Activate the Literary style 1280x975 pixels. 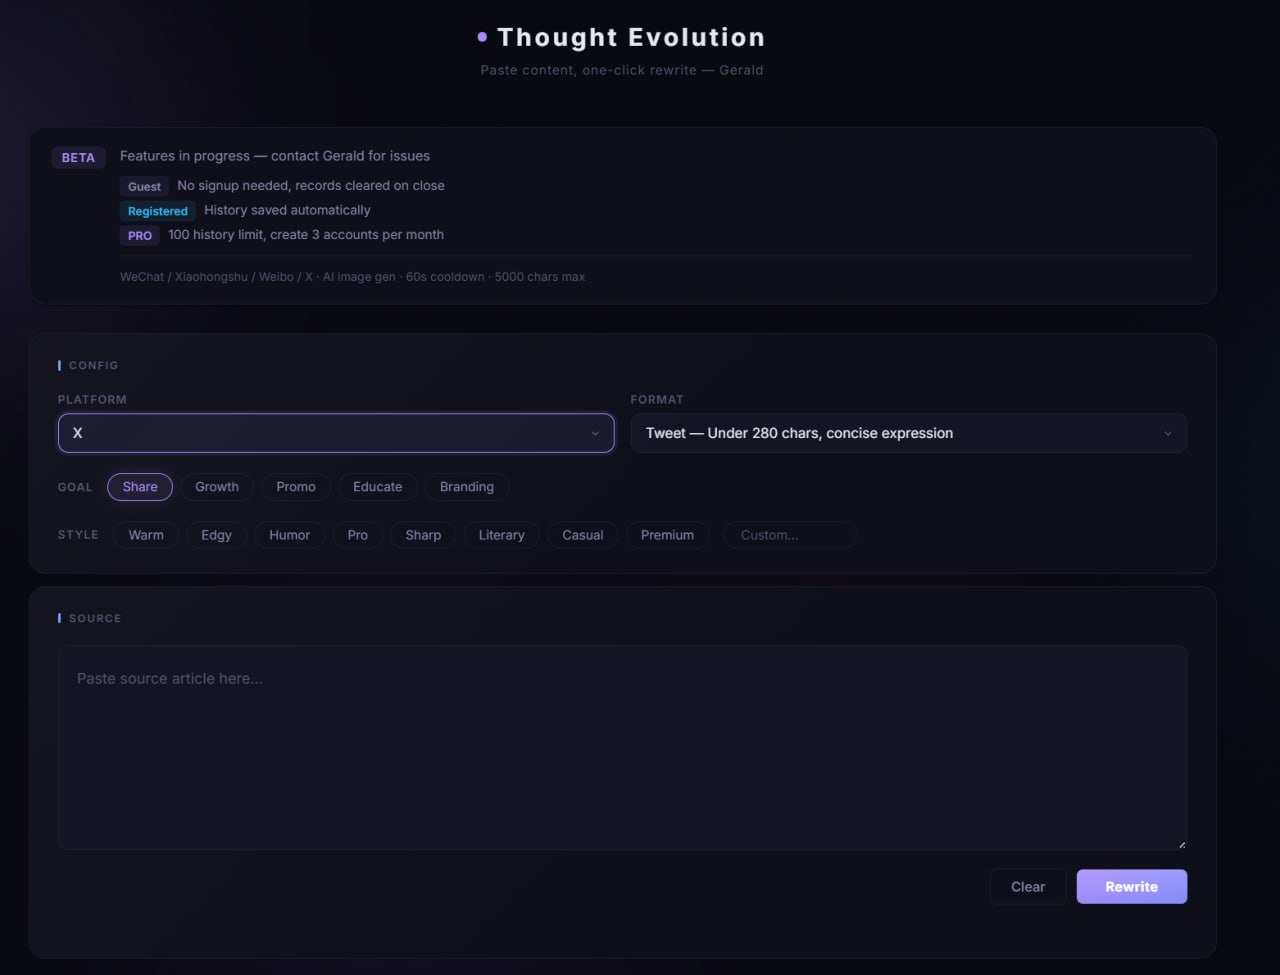(501, 535)
